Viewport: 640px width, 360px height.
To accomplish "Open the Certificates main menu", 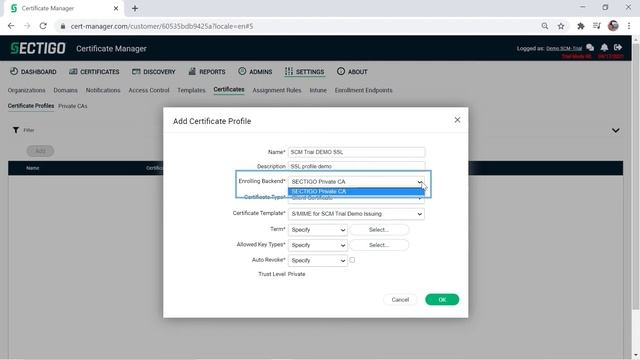I will point(94,71).
